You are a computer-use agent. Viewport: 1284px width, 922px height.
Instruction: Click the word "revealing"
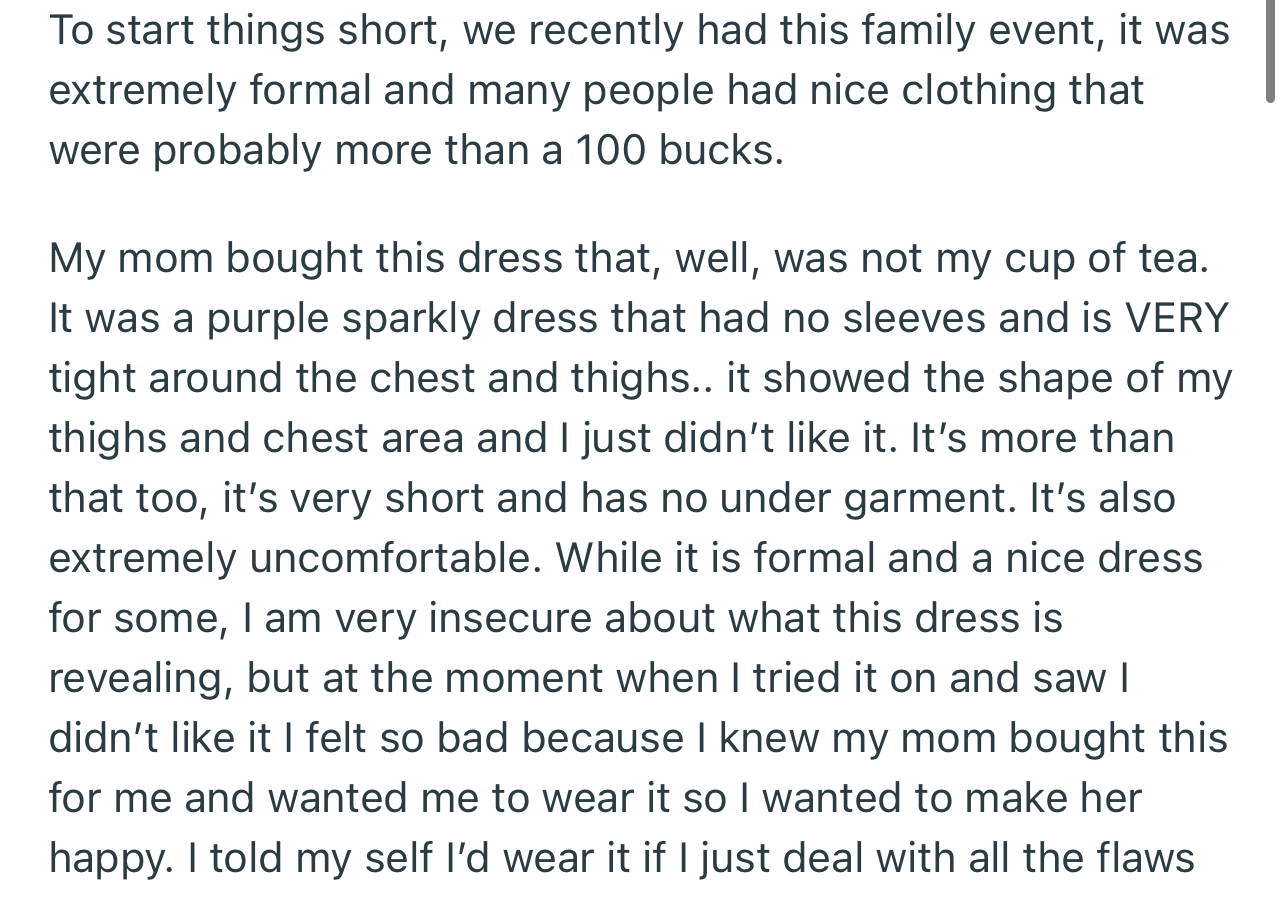pyautogui.click(x=138, y=678)
